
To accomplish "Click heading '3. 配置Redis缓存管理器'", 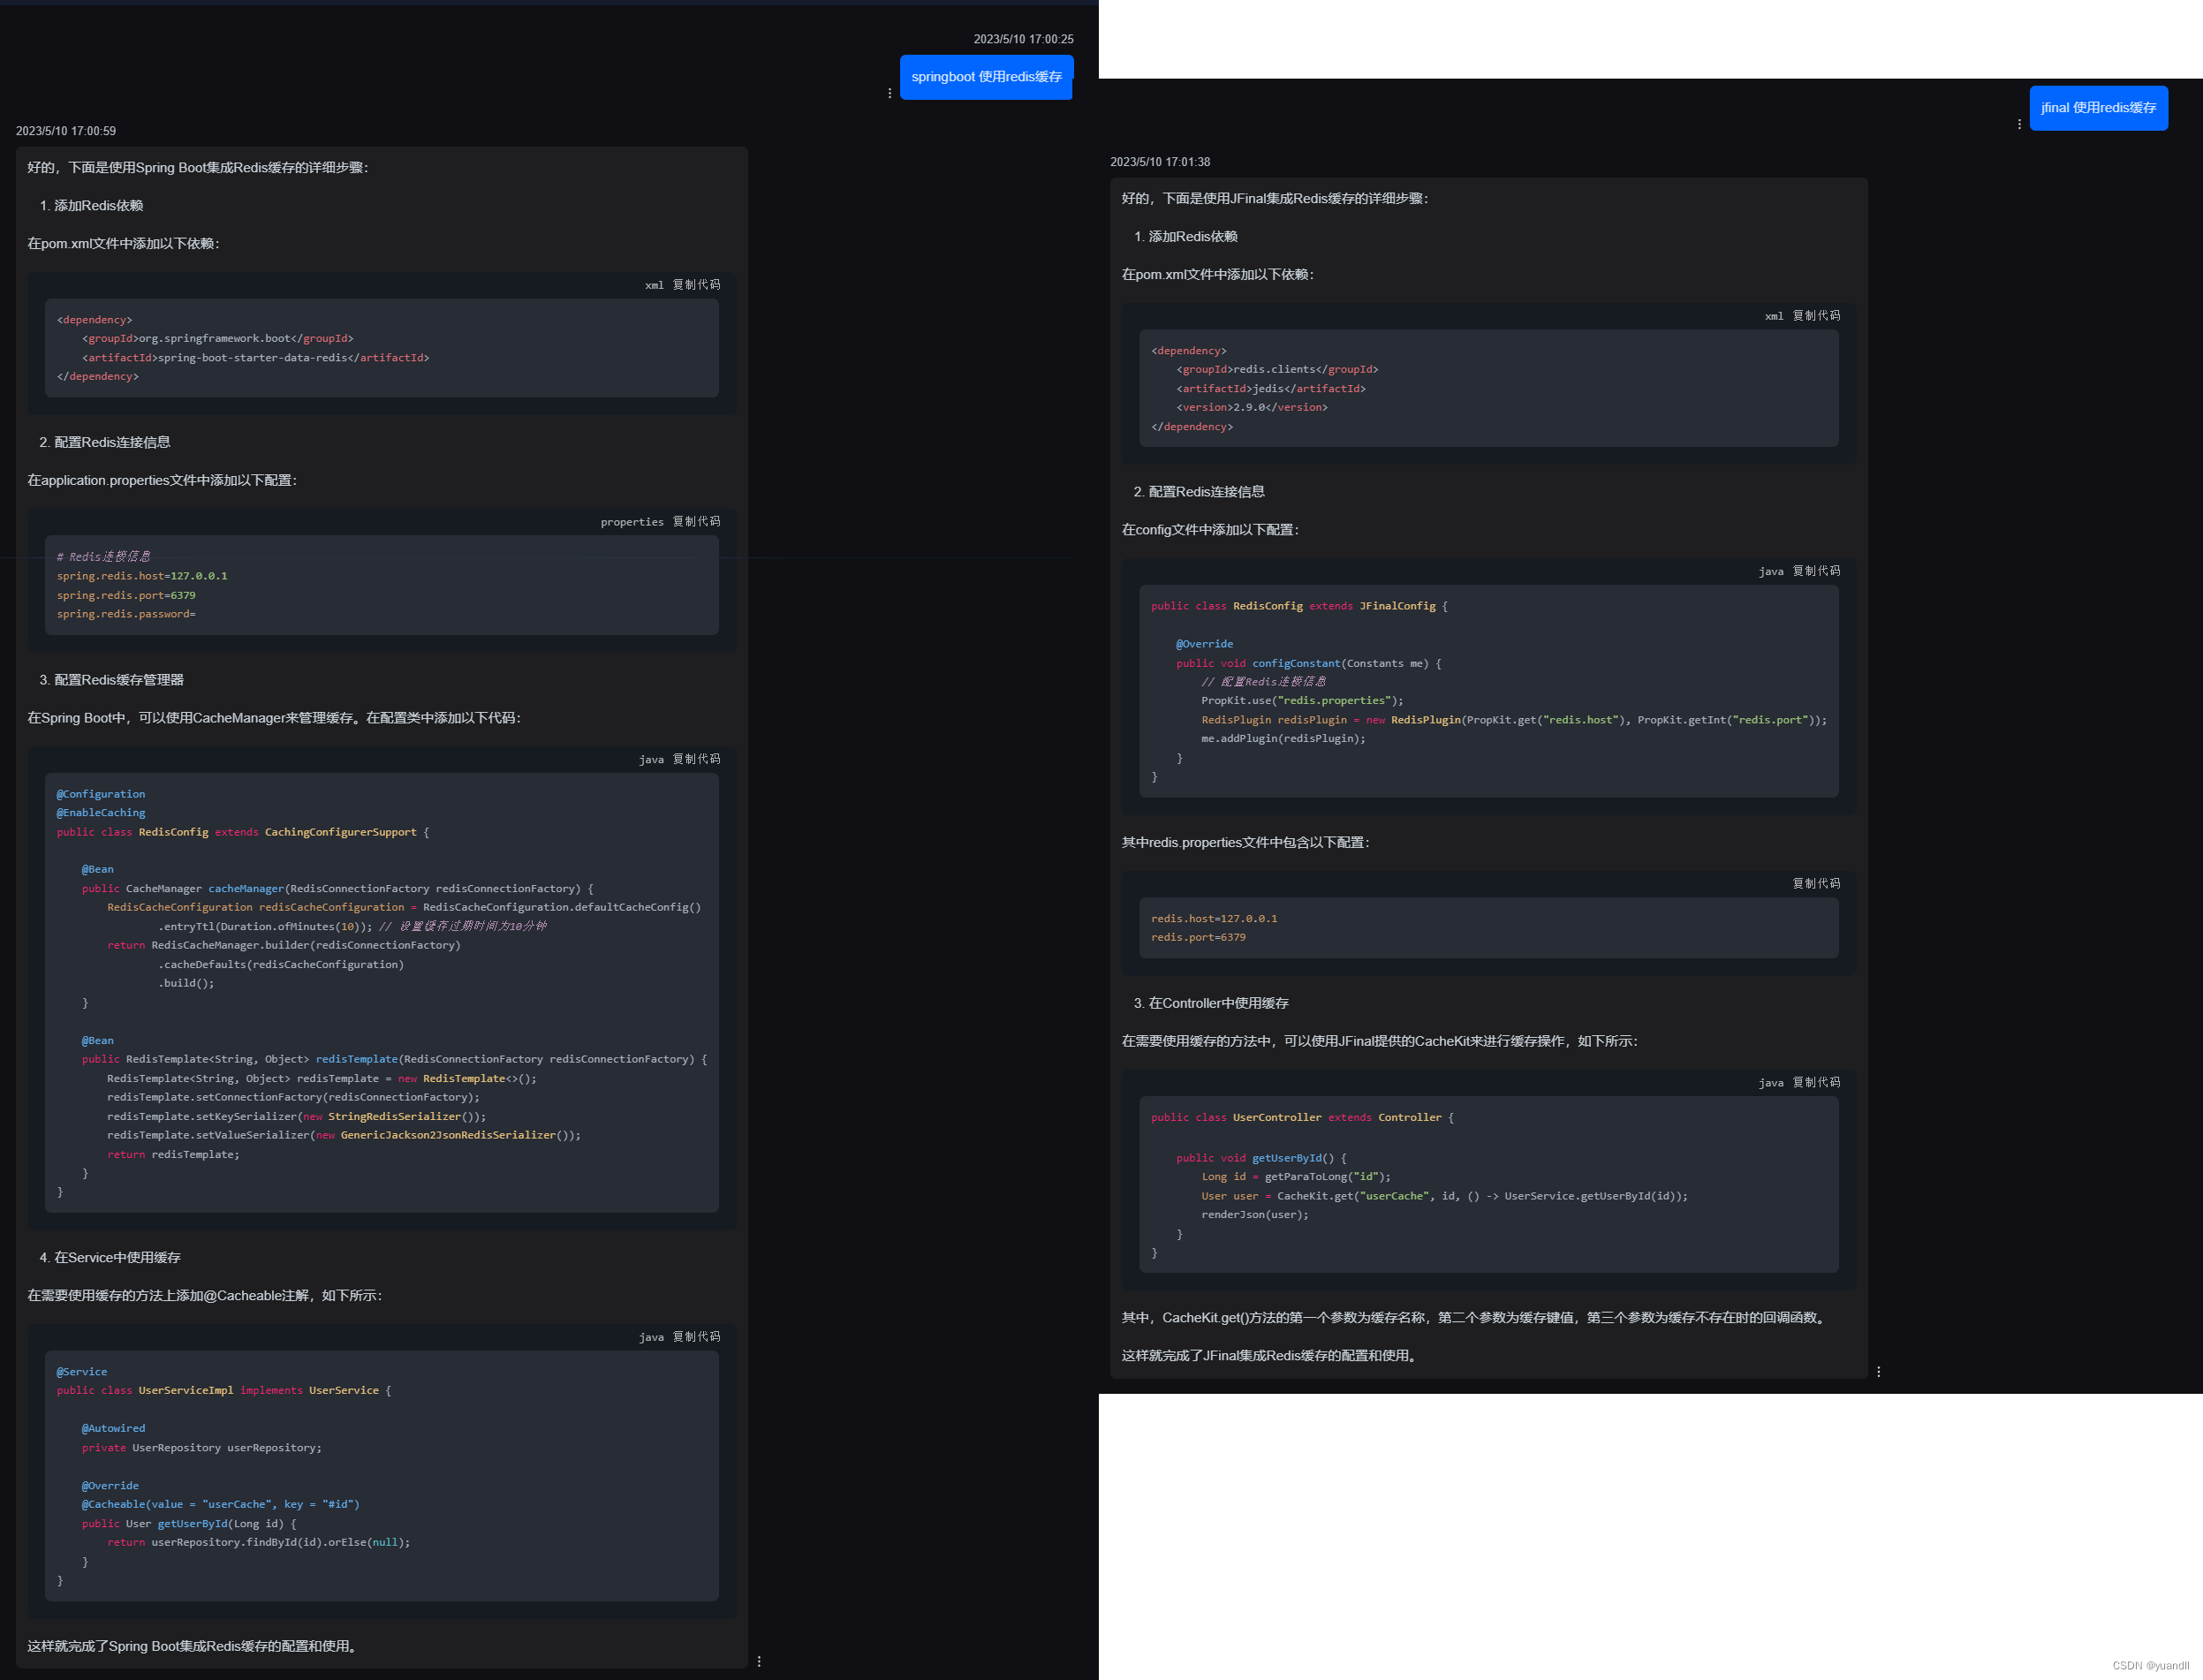I will 111,680.
